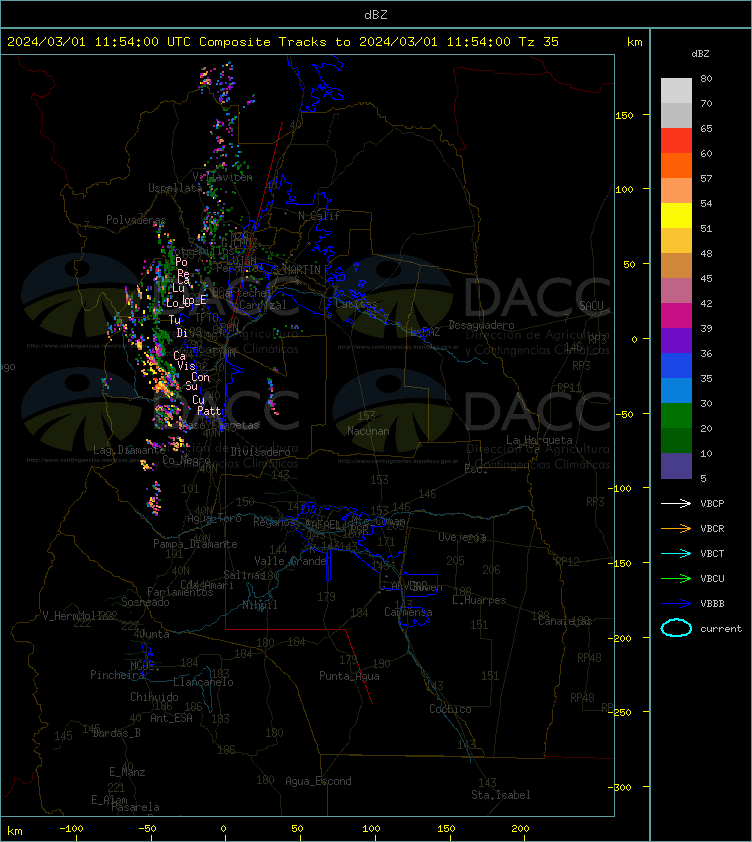The height and width of the screenshot is (842, 752).
Task: Click the 'Pincheira' map label
Action: point(117,675)
